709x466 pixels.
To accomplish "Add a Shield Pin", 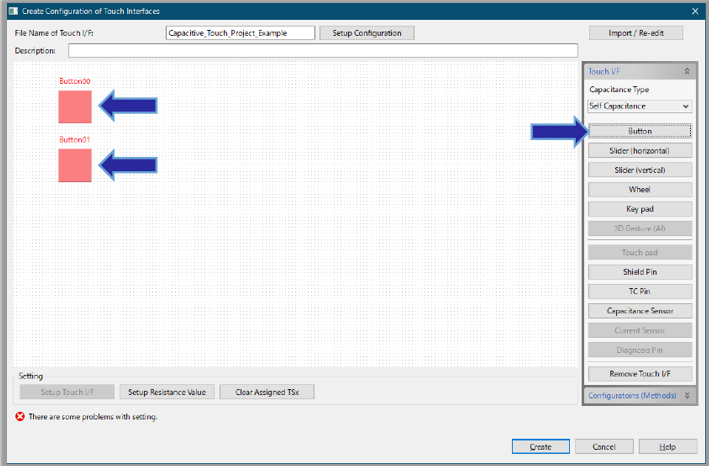I will (640, 272).
